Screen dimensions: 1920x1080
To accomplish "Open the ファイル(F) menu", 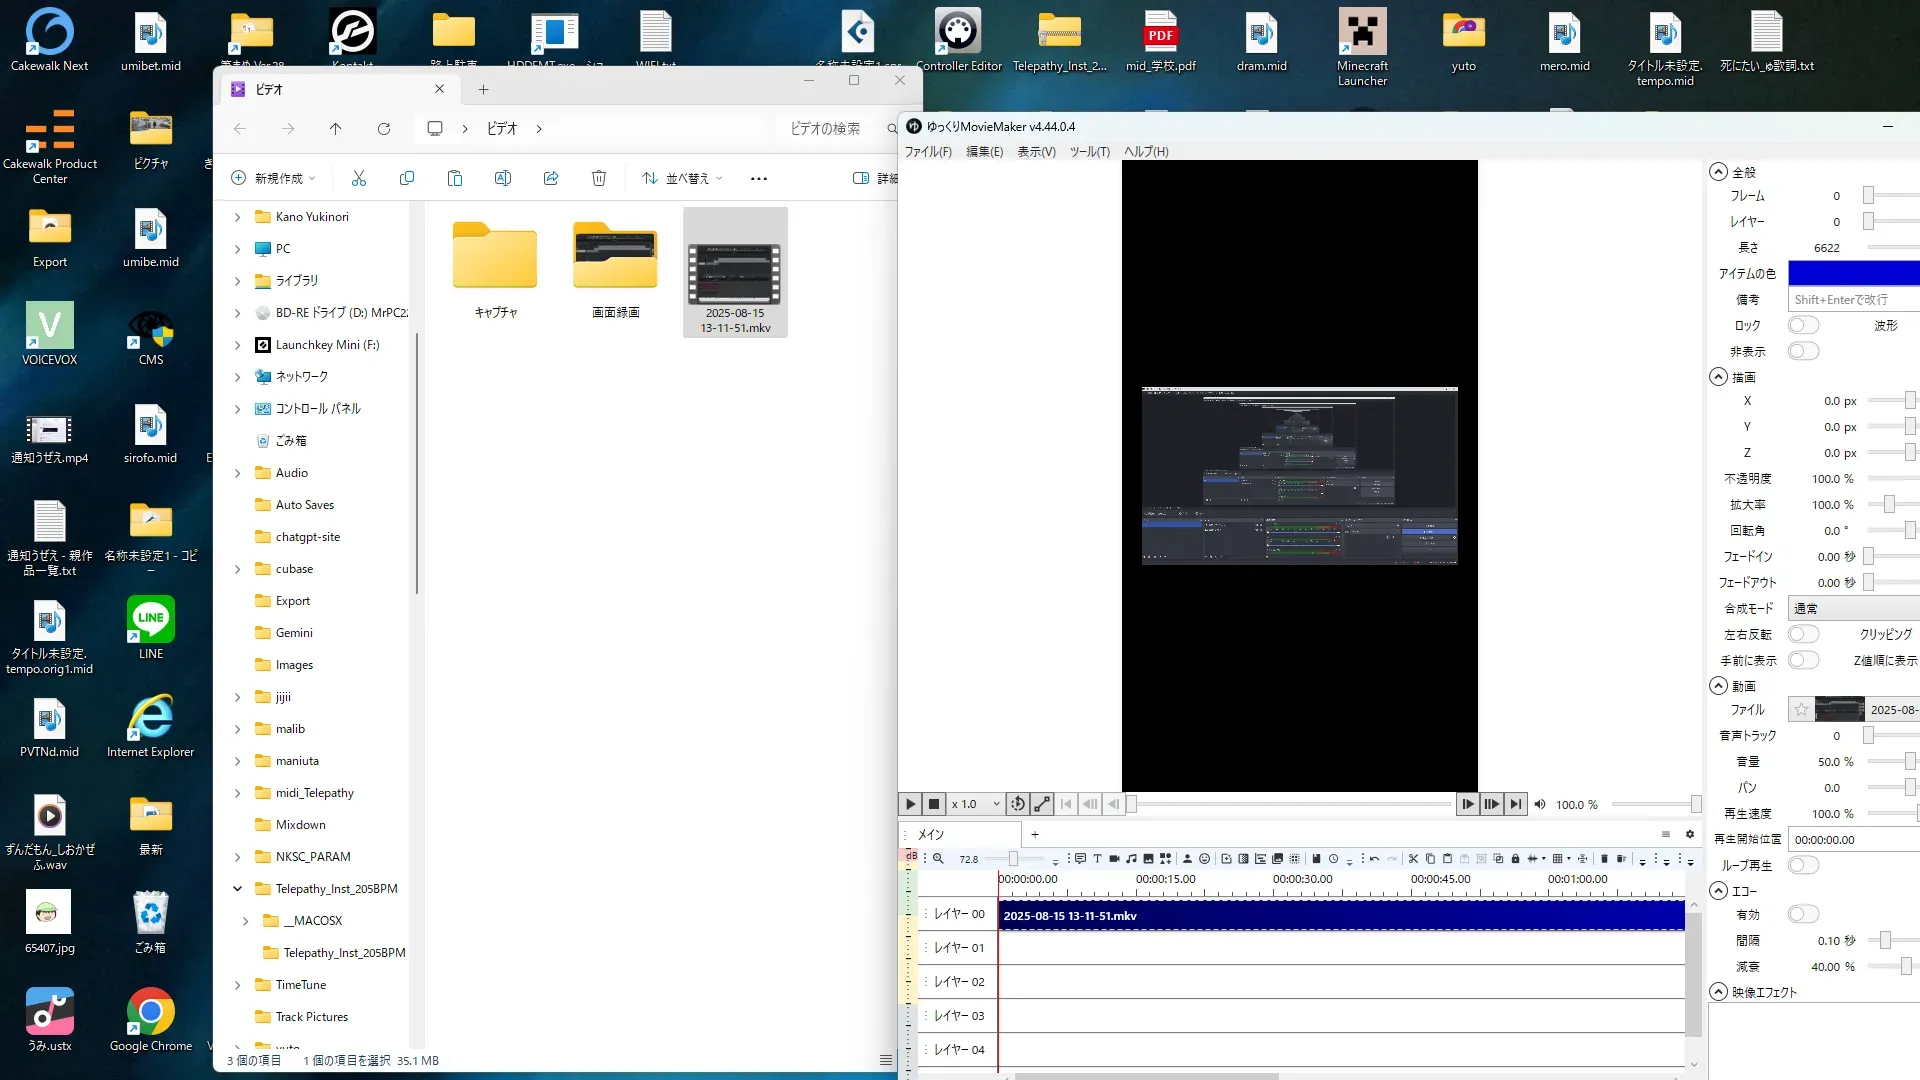I will click(x=927, y=152).
